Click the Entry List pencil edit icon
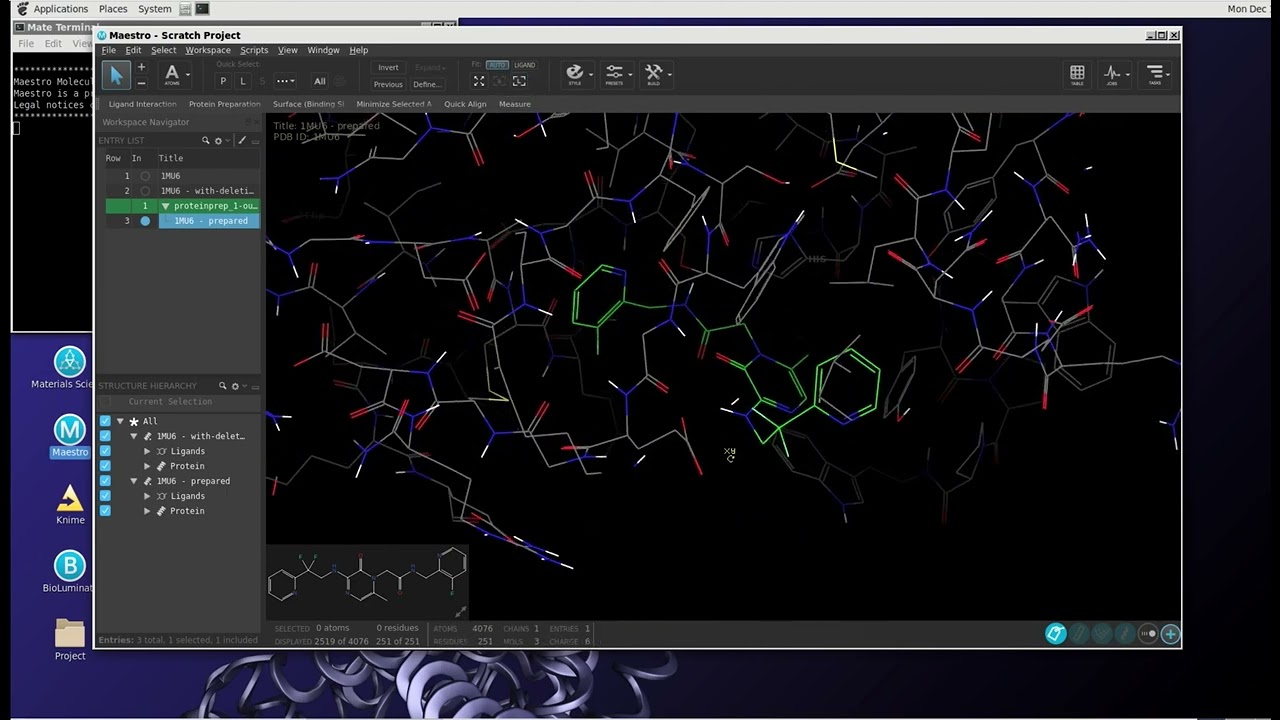The image size is (1280, 720). pos(242,140)
